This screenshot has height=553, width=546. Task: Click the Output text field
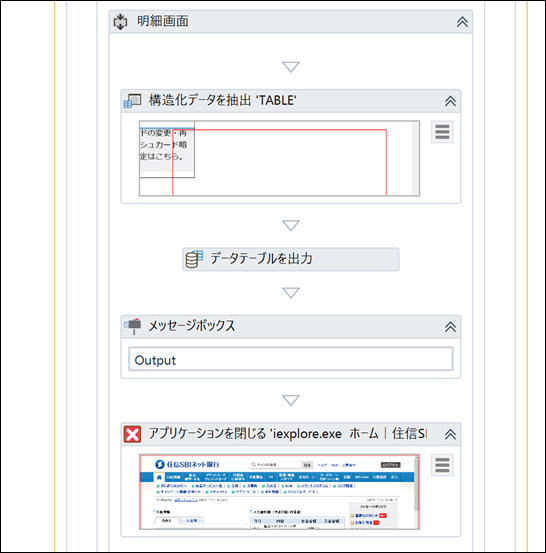(291, 359)
